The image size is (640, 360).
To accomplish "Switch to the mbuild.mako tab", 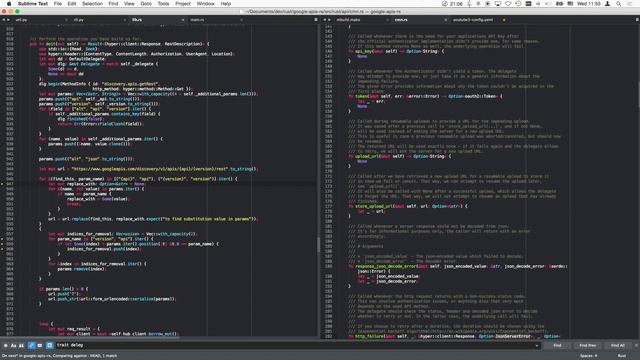I will click(x=348, y=20).
